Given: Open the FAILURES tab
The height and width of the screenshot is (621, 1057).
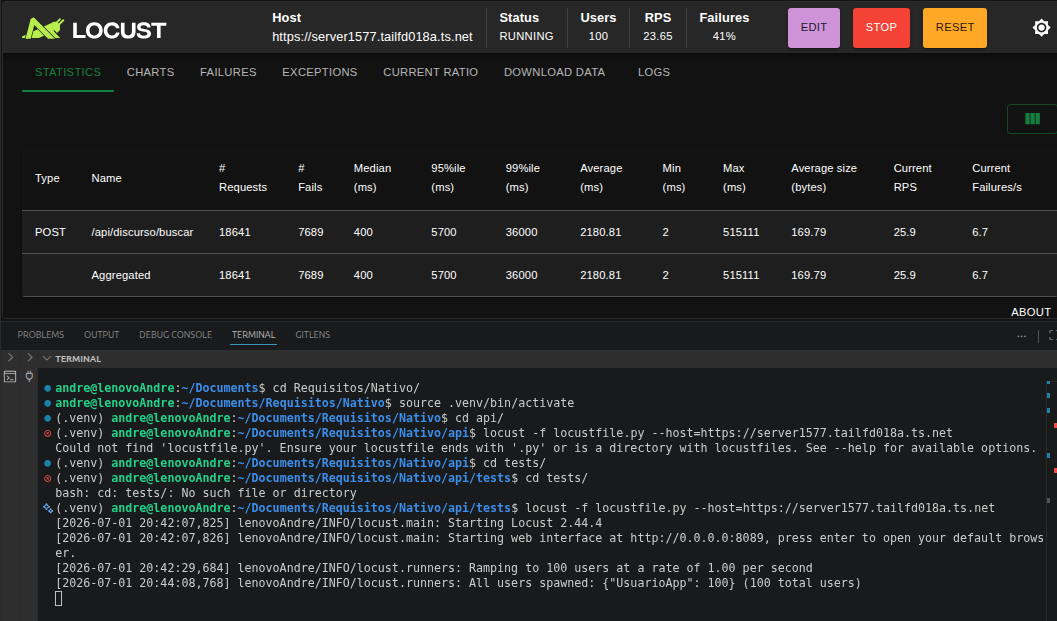Looking at the screenshot, I should [x=228, y=72].
